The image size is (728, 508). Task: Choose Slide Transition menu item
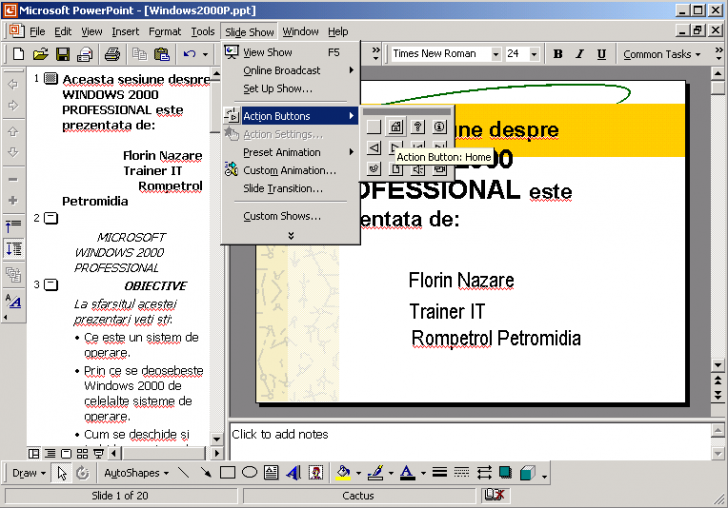tap(291, 188)
